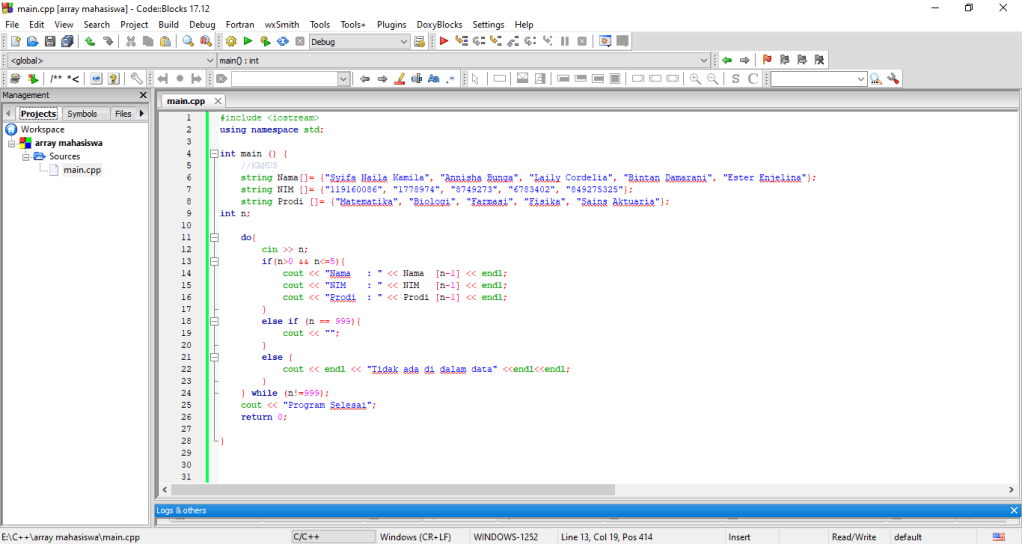
Task: Close the main.cpp editor tab
Action: click(x=218, y=101)
